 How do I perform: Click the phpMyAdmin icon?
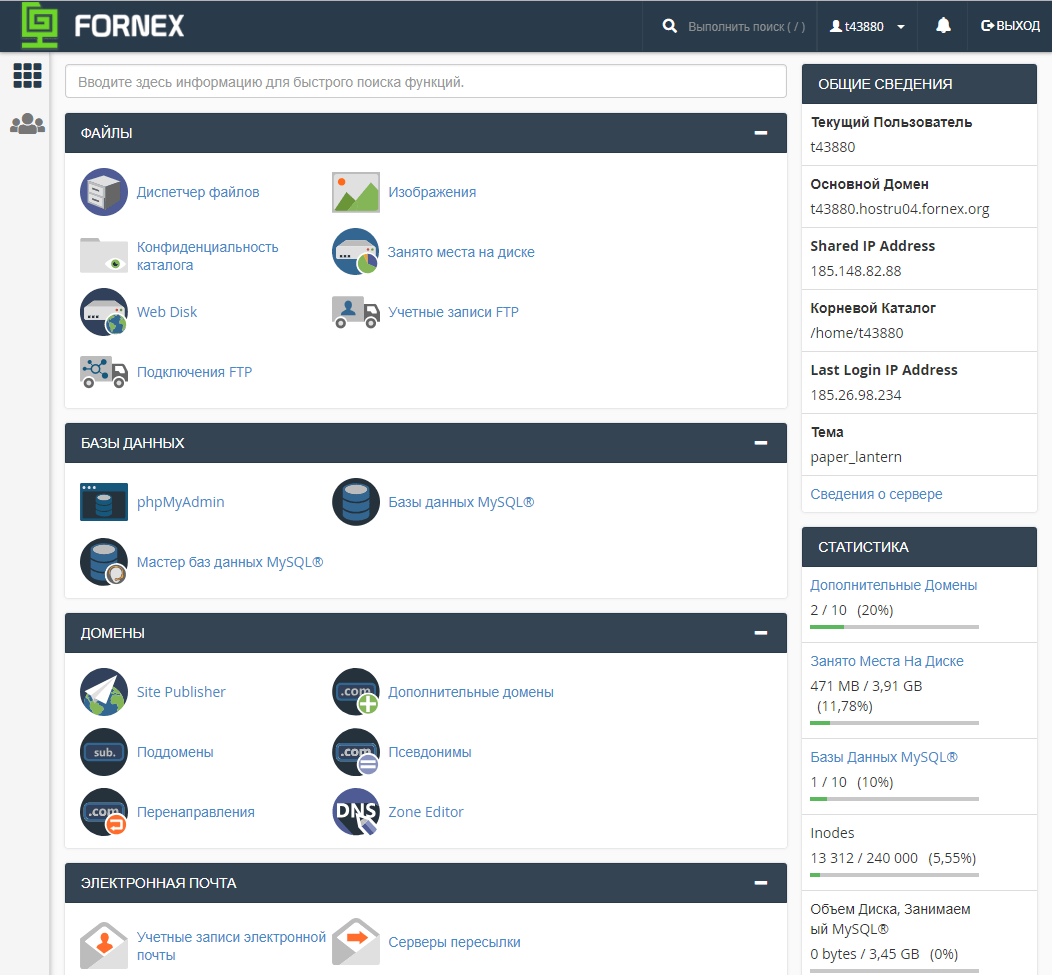coord(104,502)
